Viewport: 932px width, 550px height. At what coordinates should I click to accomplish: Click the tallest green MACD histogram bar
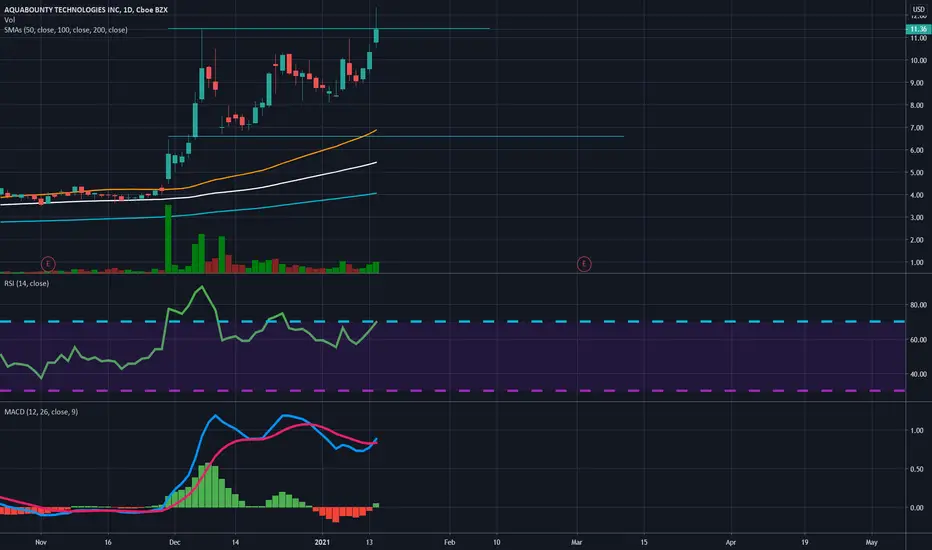click(x=207, y=485)
